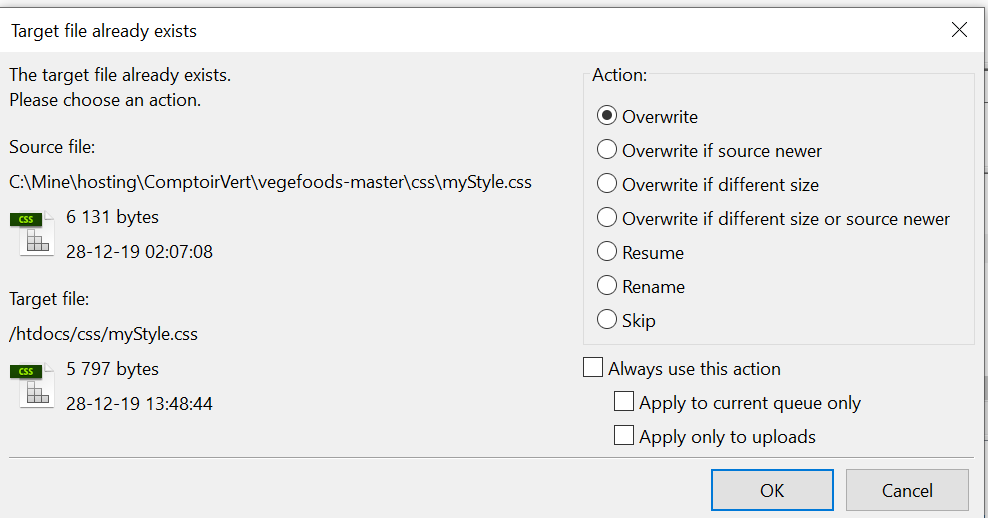Click the target path /htdocs/css/myStyle.css
The image size is (988, 518).
coord(103,334)
